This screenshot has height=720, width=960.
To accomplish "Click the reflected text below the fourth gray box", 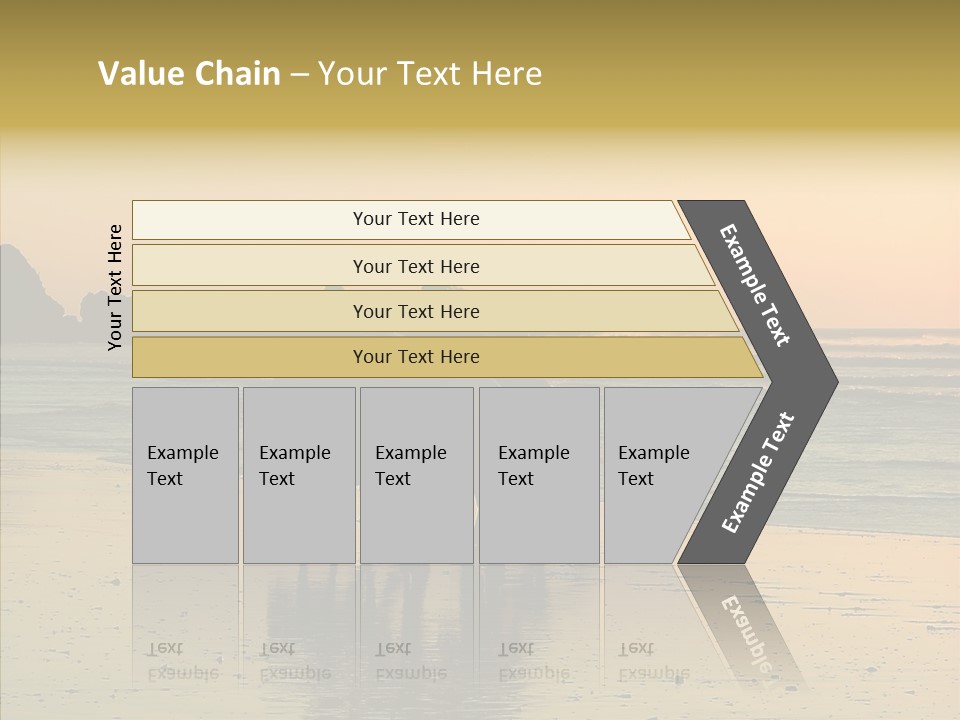I will [x=533, y=662].
